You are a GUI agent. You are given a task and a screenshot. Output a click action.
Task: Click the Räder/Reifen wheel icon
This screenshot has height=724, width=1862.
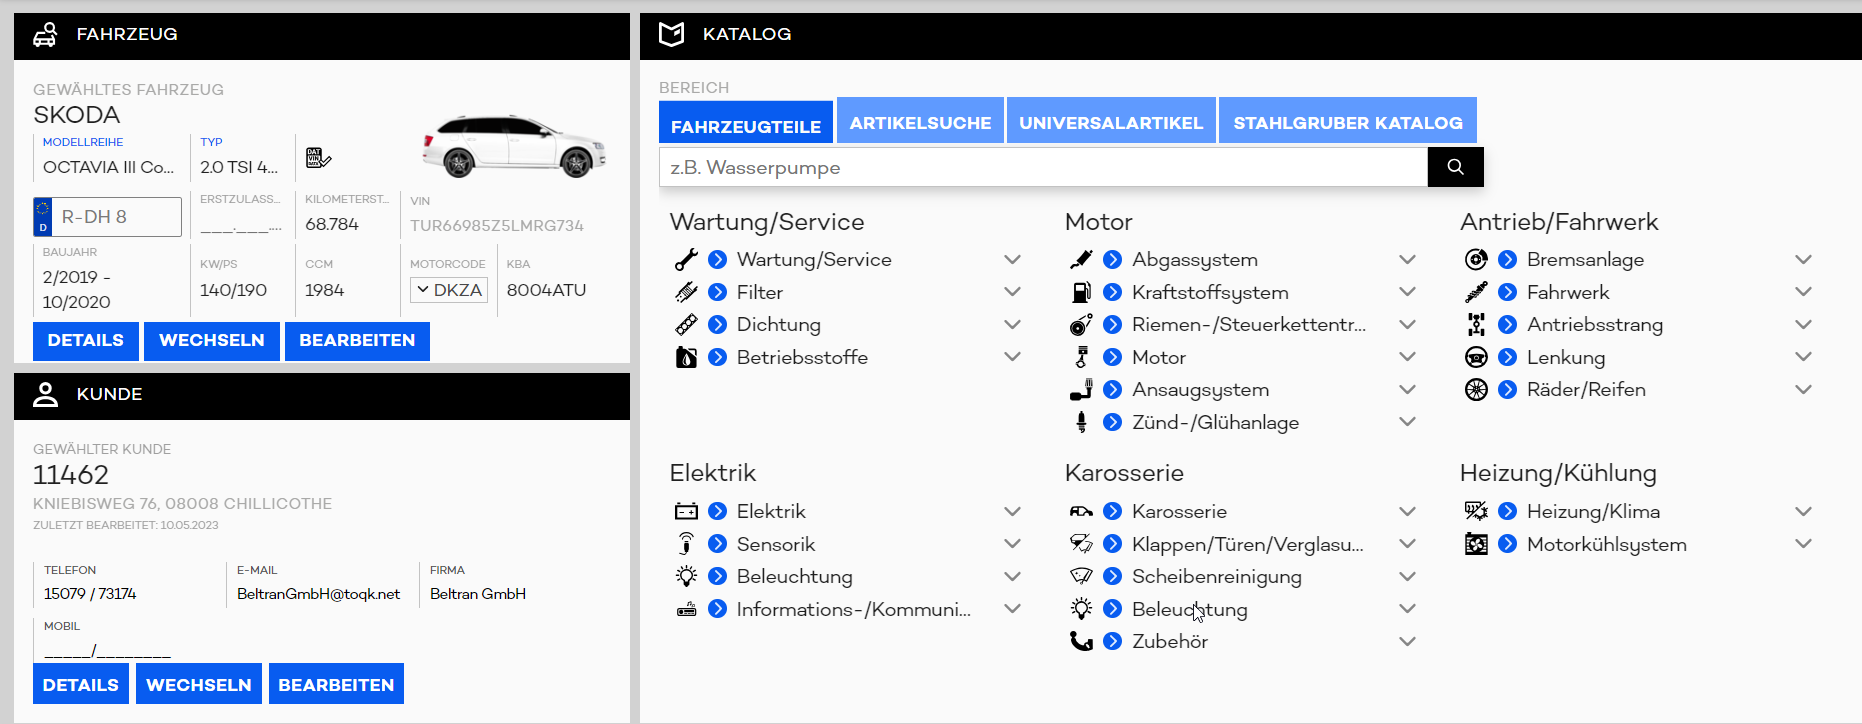(x=1476, y=390)
